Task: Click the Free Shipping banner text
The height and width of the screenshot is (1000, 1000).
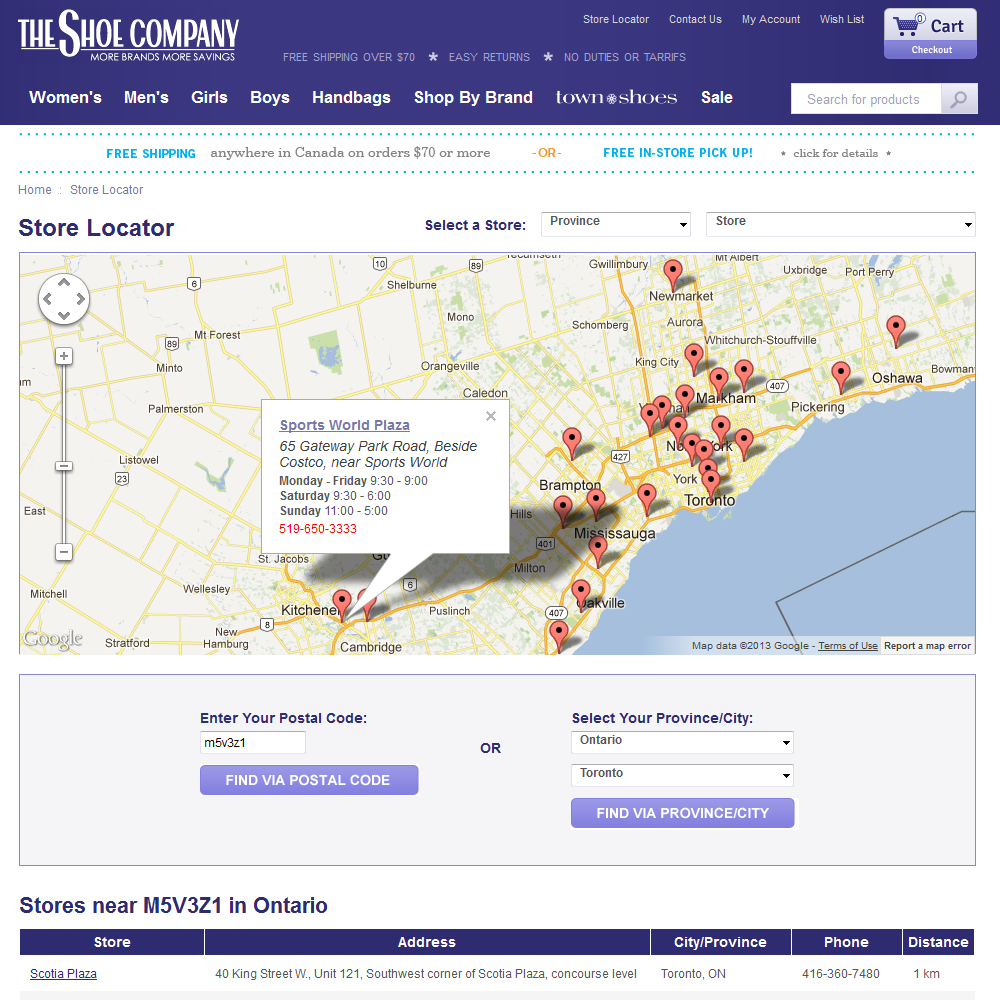Action: pos(151,154)
